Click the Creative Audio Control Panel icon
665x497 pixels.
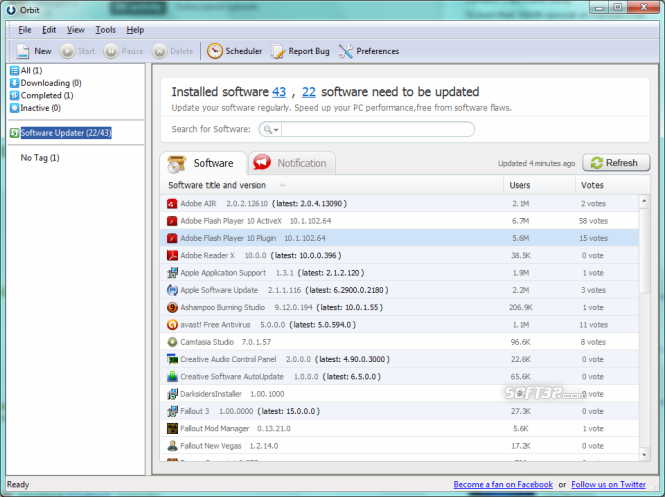(x=172, y=359)
